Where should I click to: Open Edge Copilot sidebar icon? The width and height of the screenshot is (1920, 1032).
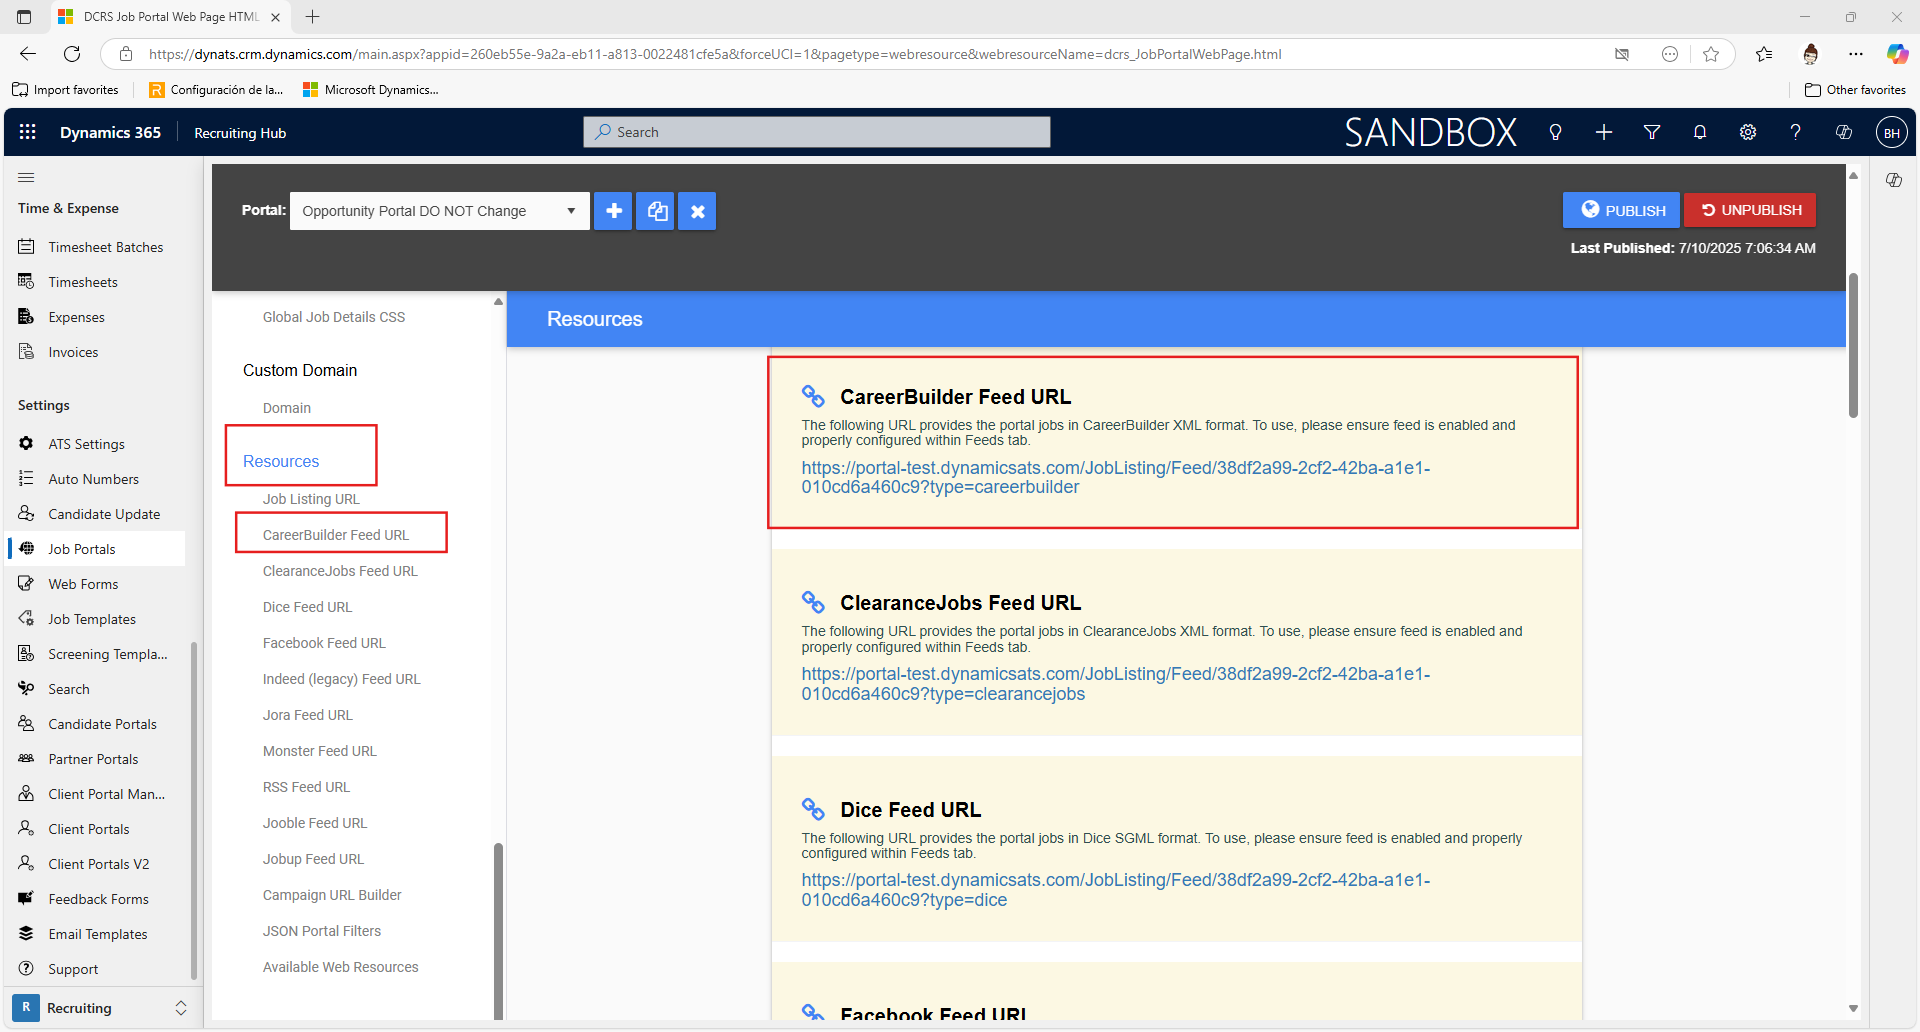1897,54
